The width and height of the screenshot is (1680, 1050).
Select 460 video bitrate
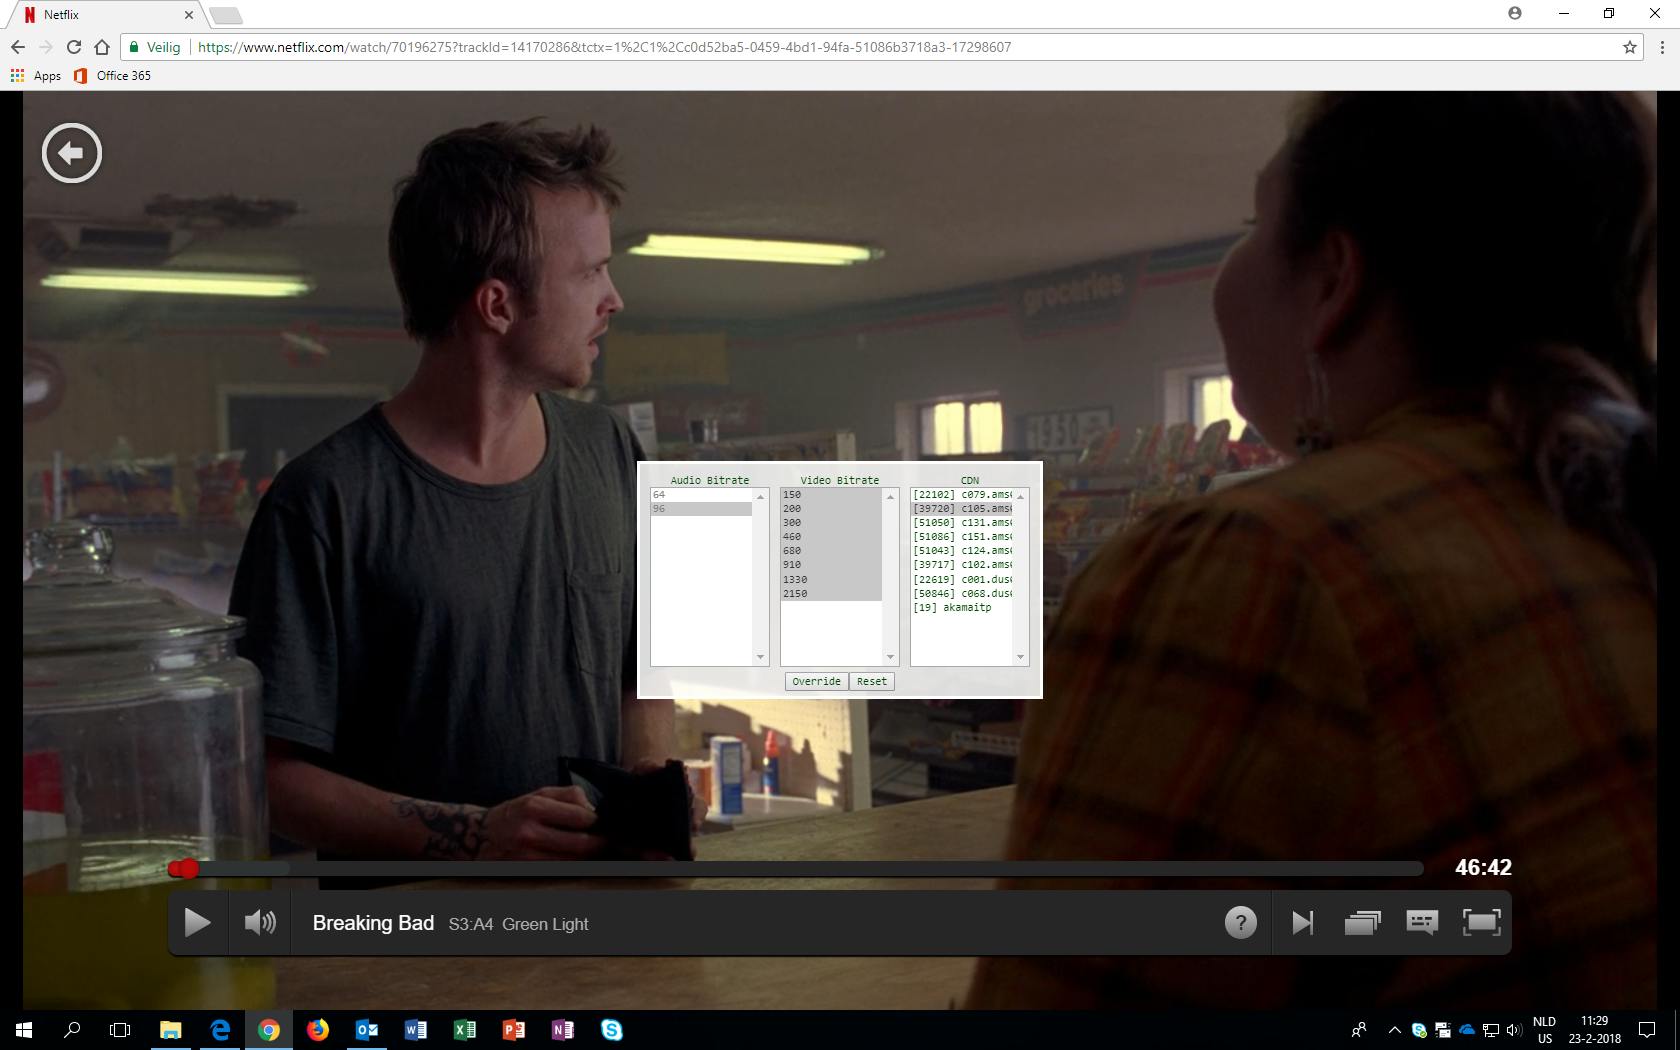point(831,537)
